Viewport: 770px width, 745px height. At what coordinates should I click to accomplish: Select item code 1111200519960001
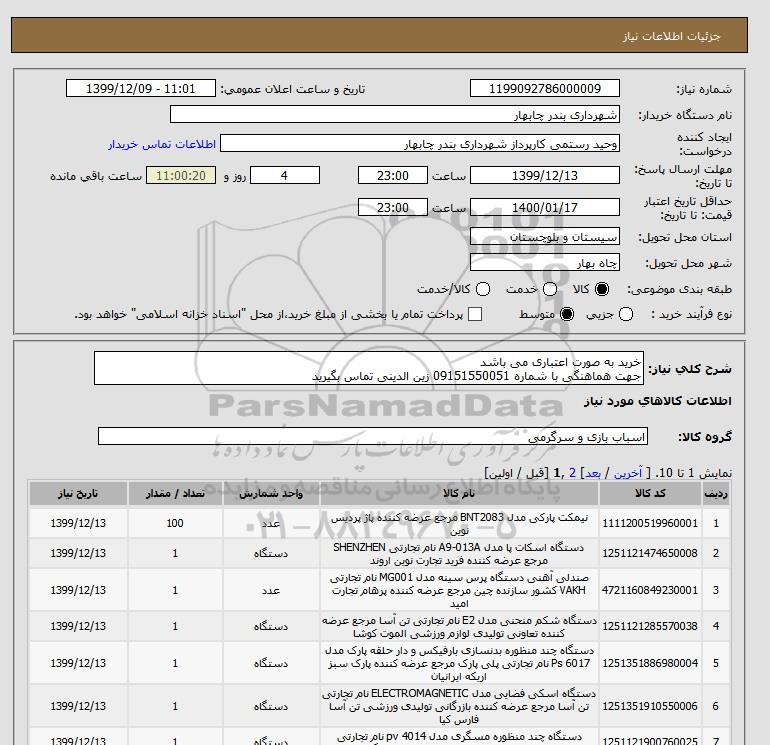[650, 524]
